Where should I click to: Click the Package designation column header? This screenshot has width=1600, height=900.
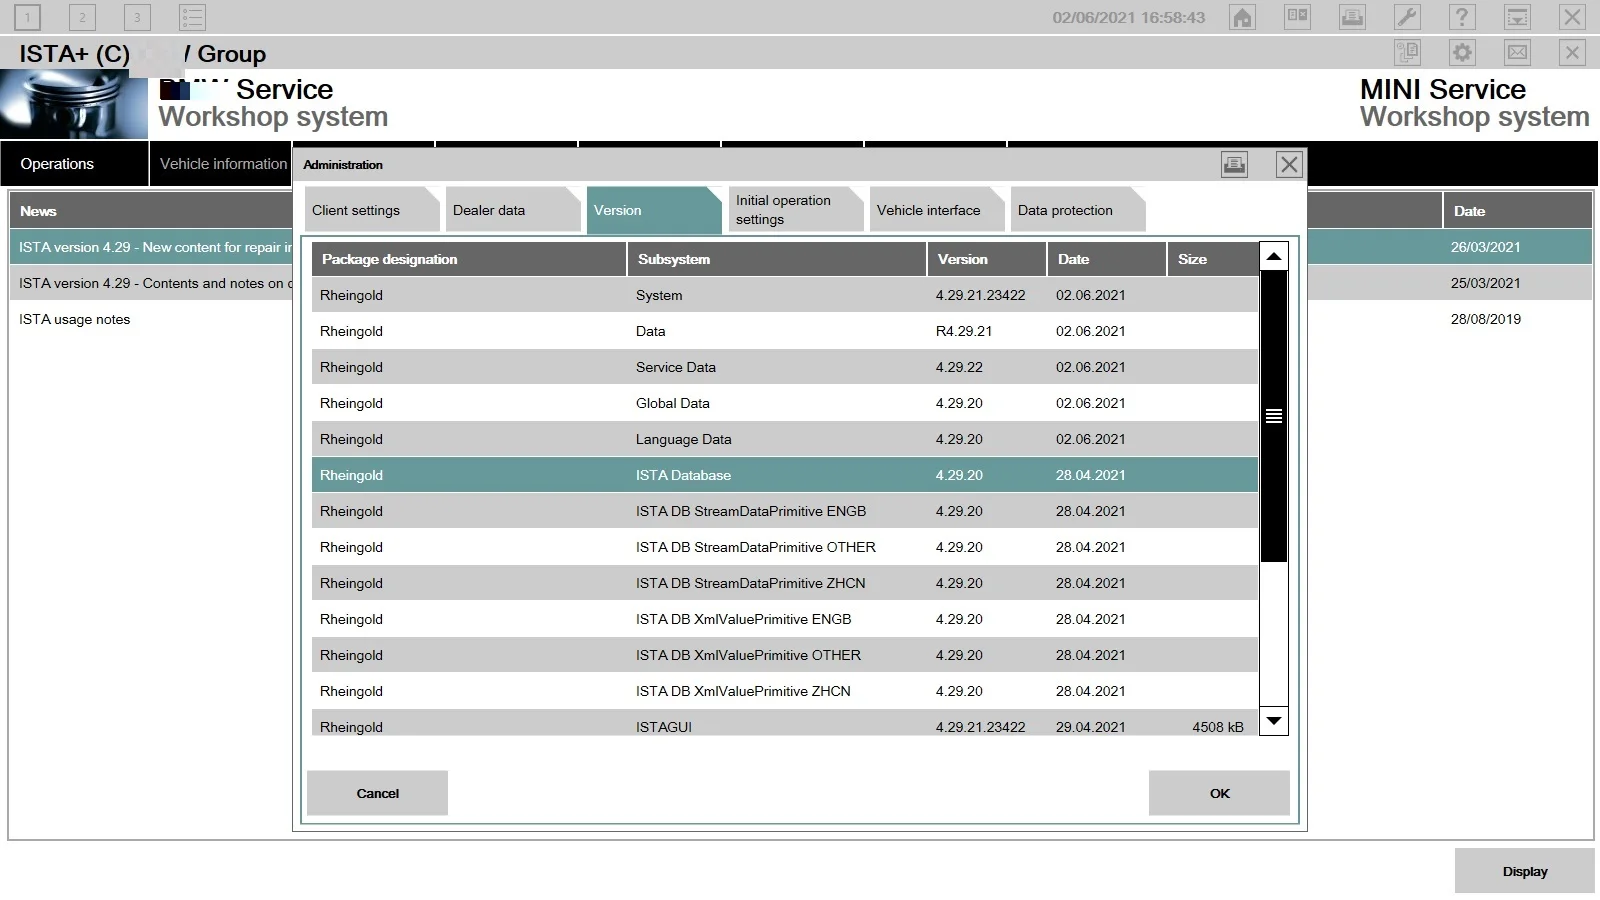click(469, 259)
